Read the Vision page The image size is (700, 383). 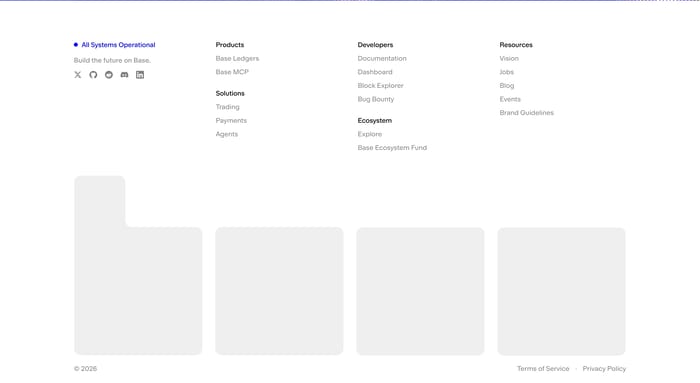[x=509, y=58]
